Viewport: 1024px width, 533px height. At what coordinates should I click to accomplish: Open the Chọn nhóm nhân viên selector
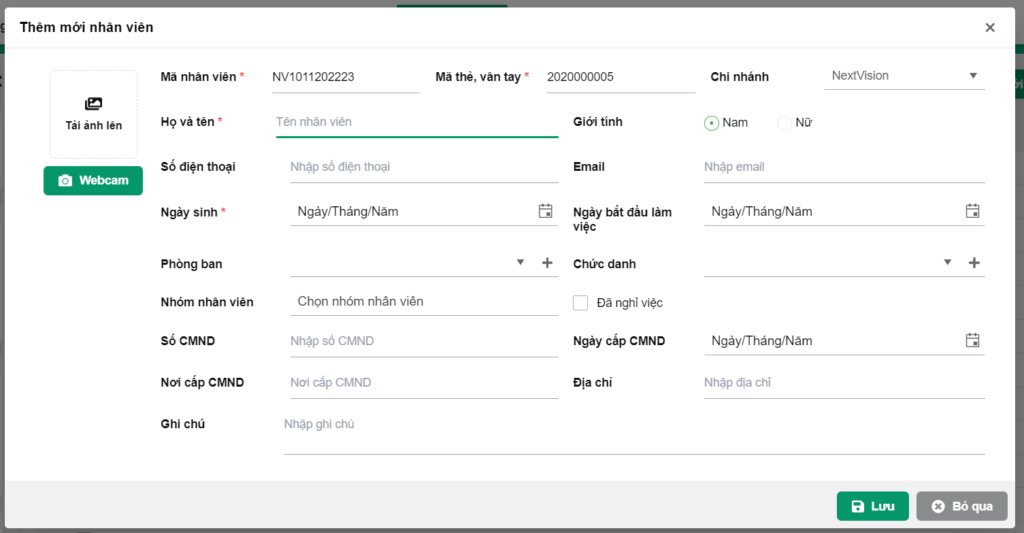coord(424,302)
